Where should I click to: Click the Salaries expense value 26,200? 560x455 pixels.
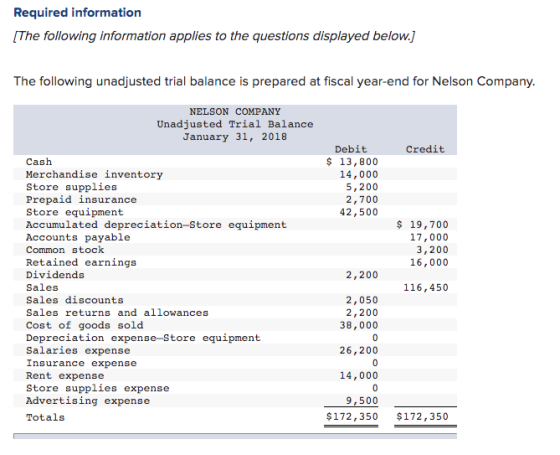pyautogui.click(x=359, y=350)
